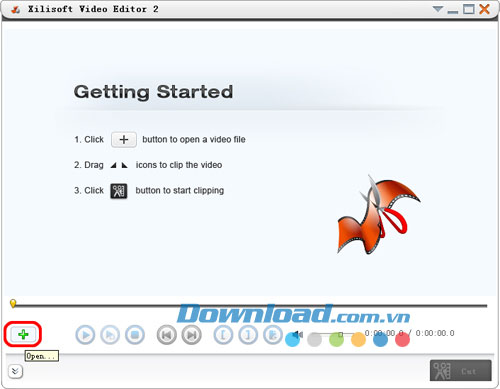This screenshot has height=389, width=500.
Task: Click the green plus Open button
Action: click(23, 334)
